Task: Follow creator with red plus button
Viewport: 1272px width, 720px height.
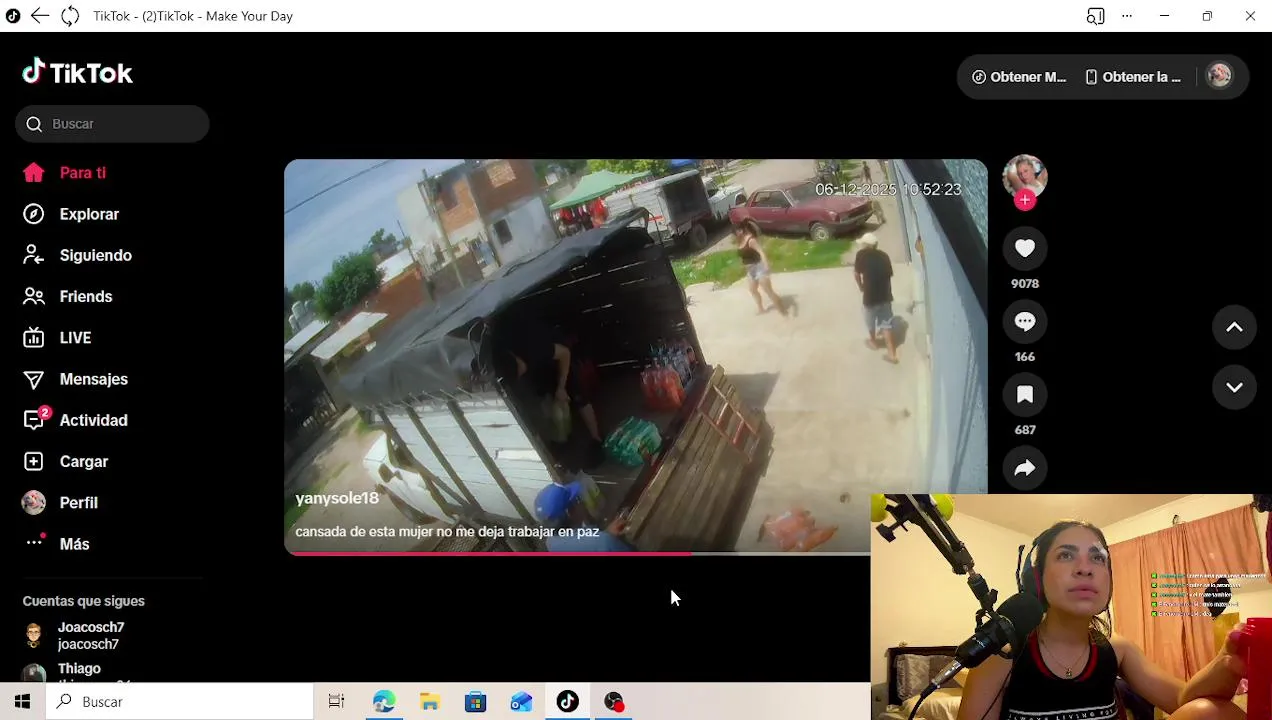Action: [1025, 200]
